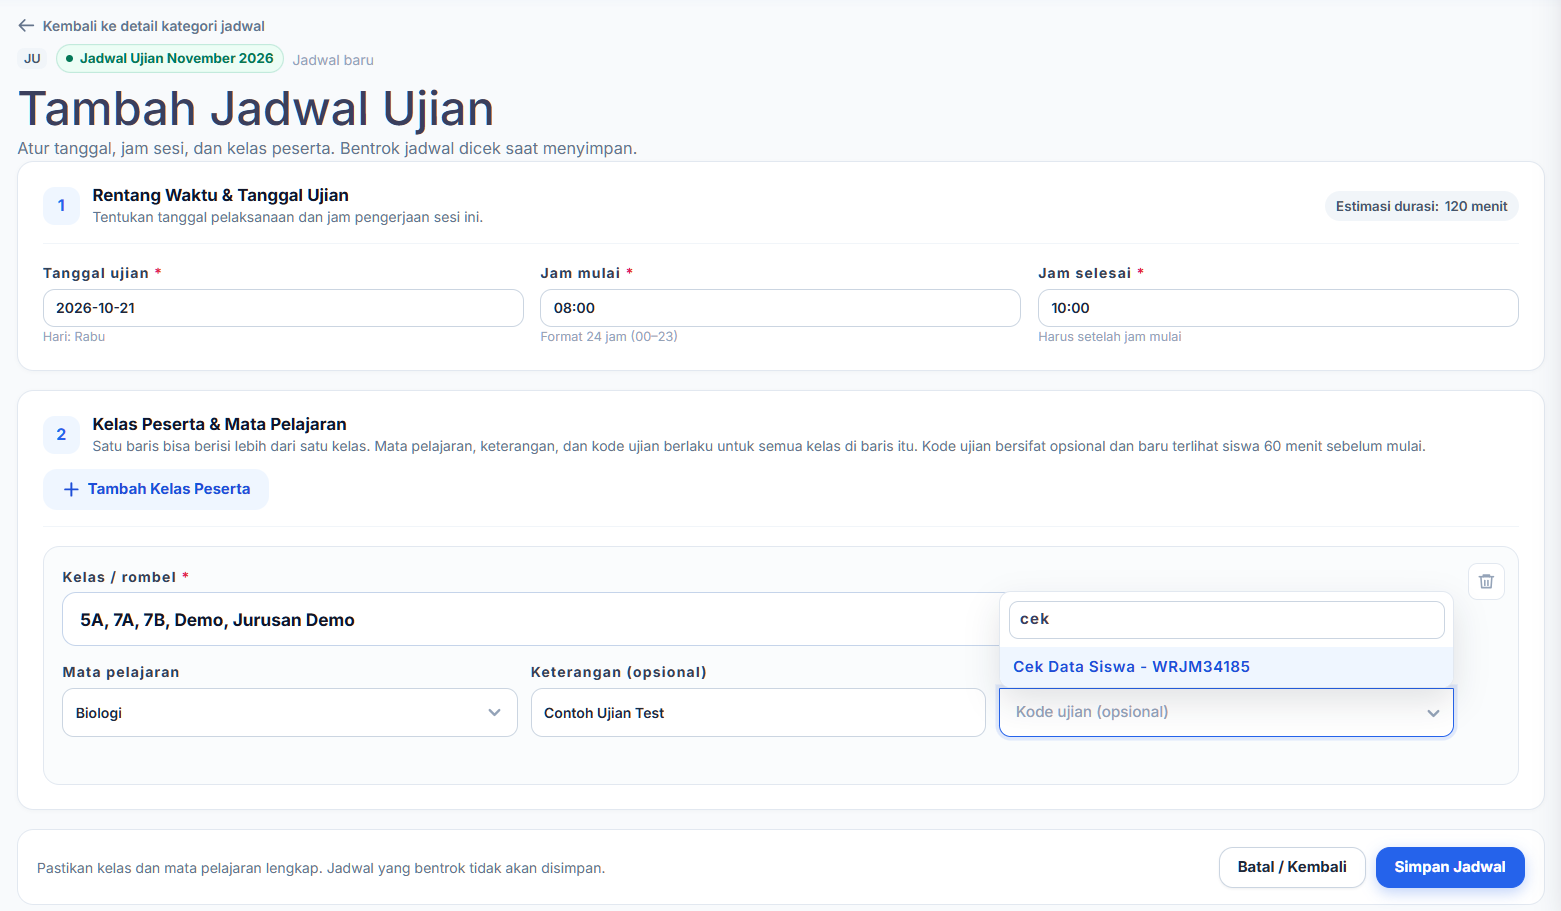1561x911 pixels.
Task: Click the 'Jadwal baru' breadcrumb text
Action: tap(333, 60)
